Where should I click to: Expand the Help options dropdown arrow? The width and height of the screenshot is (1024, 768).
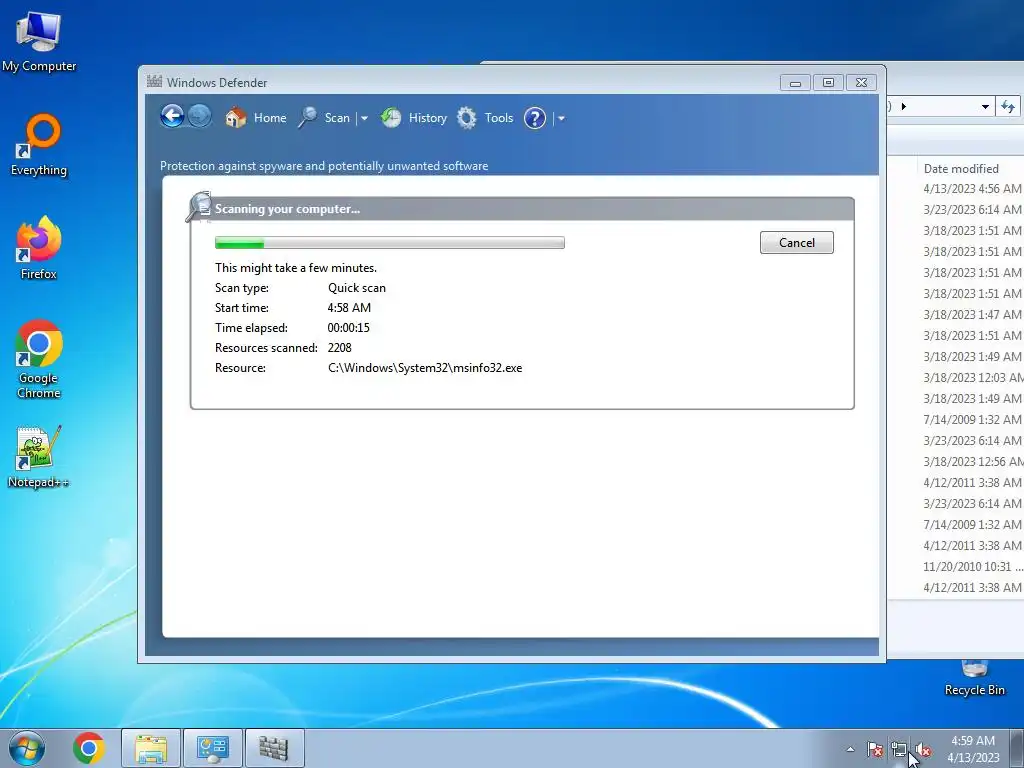point(561,118)
